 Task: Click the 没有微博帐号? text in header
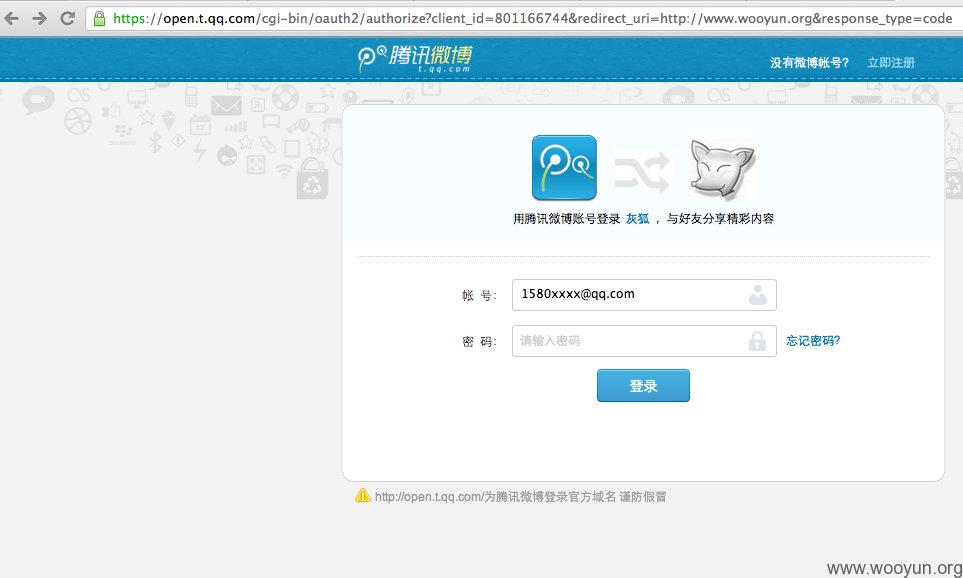point(809,63)
